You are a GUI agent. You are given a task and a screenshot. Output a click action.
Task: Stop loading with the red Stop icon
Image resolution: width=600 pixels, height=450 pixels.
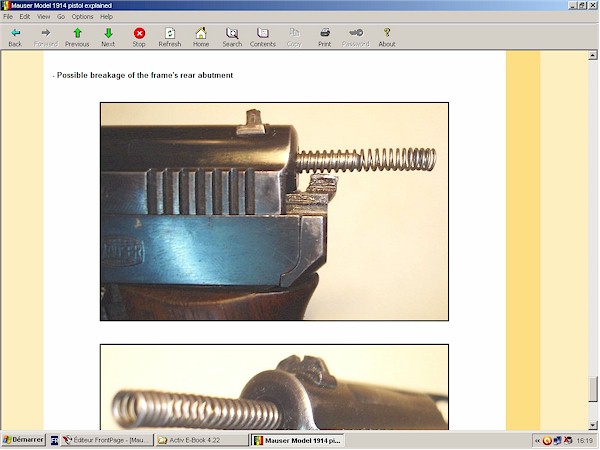139,37
